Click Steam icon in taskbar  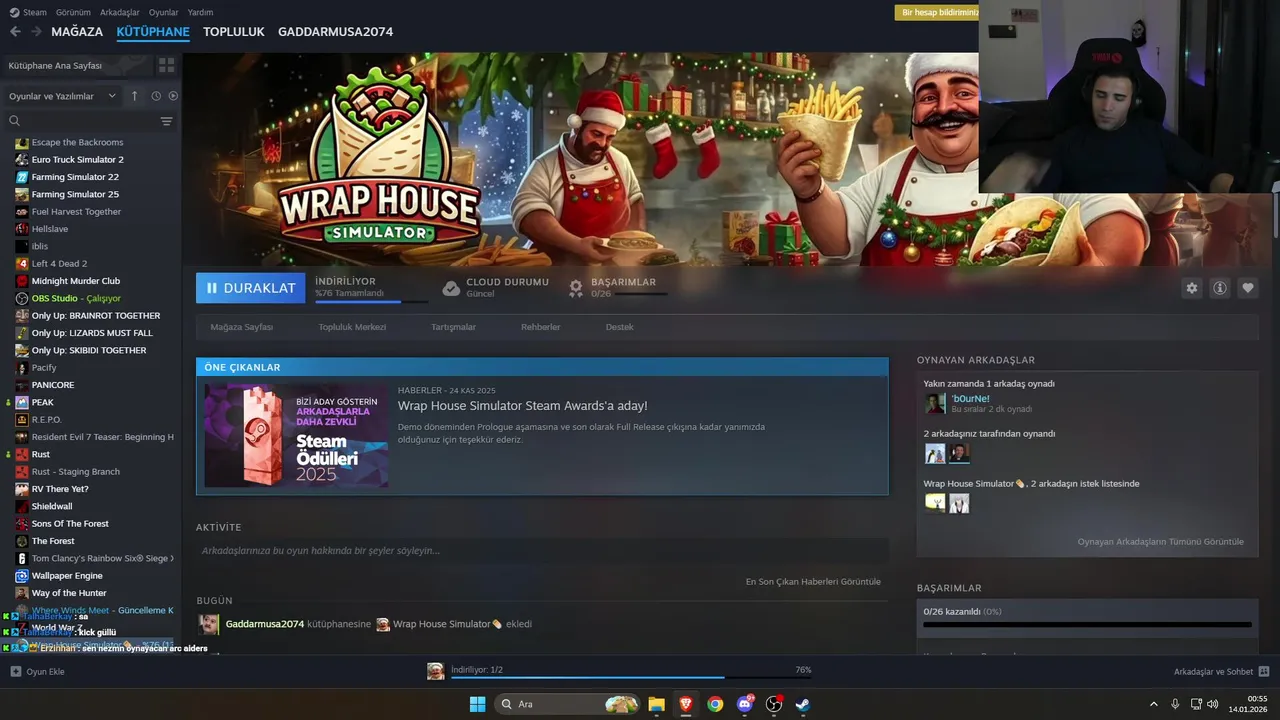point(802,704)
